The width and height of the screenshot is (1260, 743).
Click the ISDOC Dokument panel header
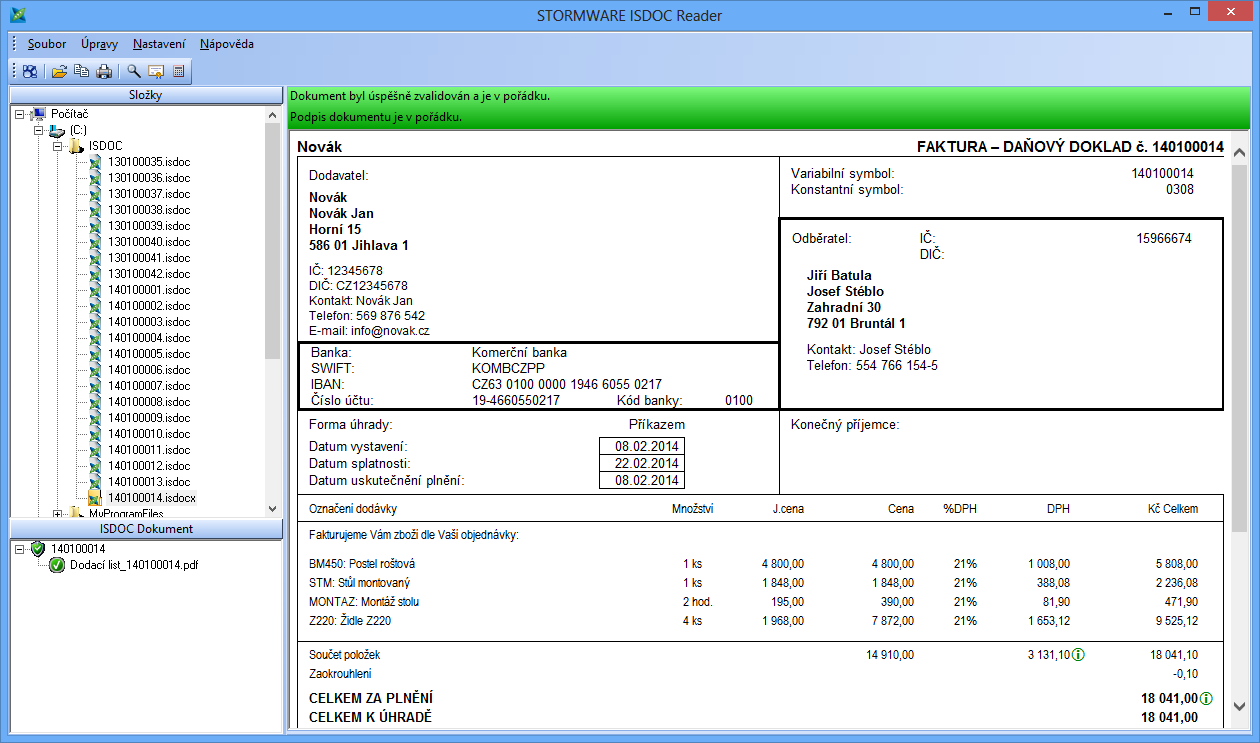[146, 529]
